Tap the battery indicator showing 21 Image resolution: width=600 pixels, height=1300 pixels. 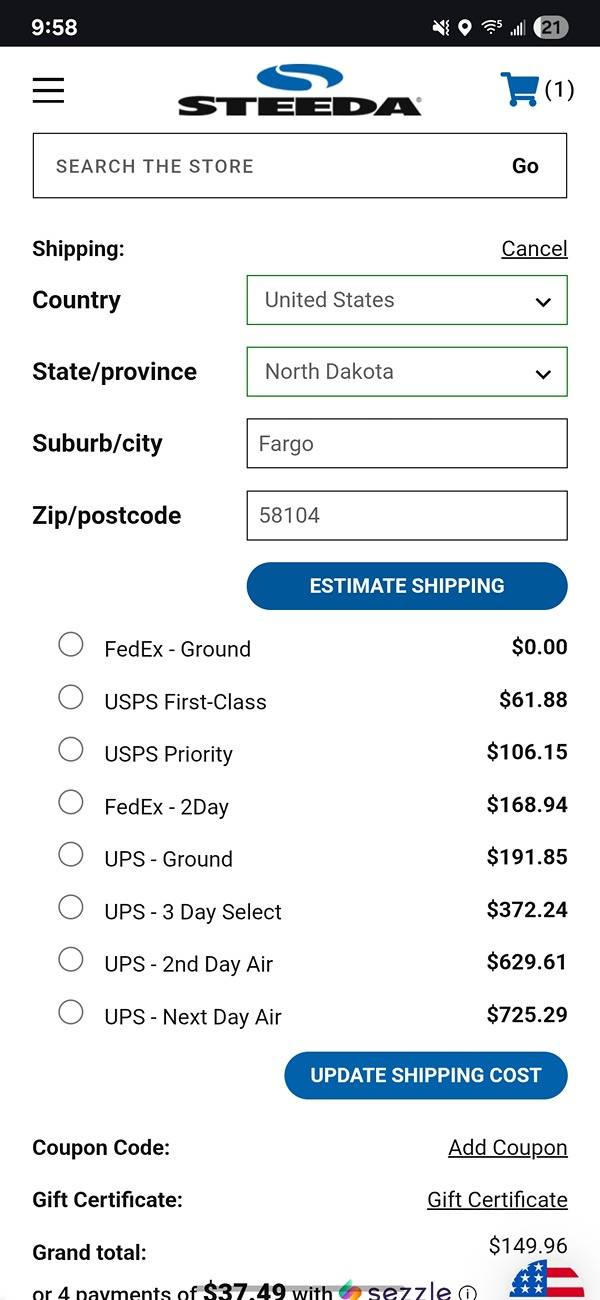[551, 28]
